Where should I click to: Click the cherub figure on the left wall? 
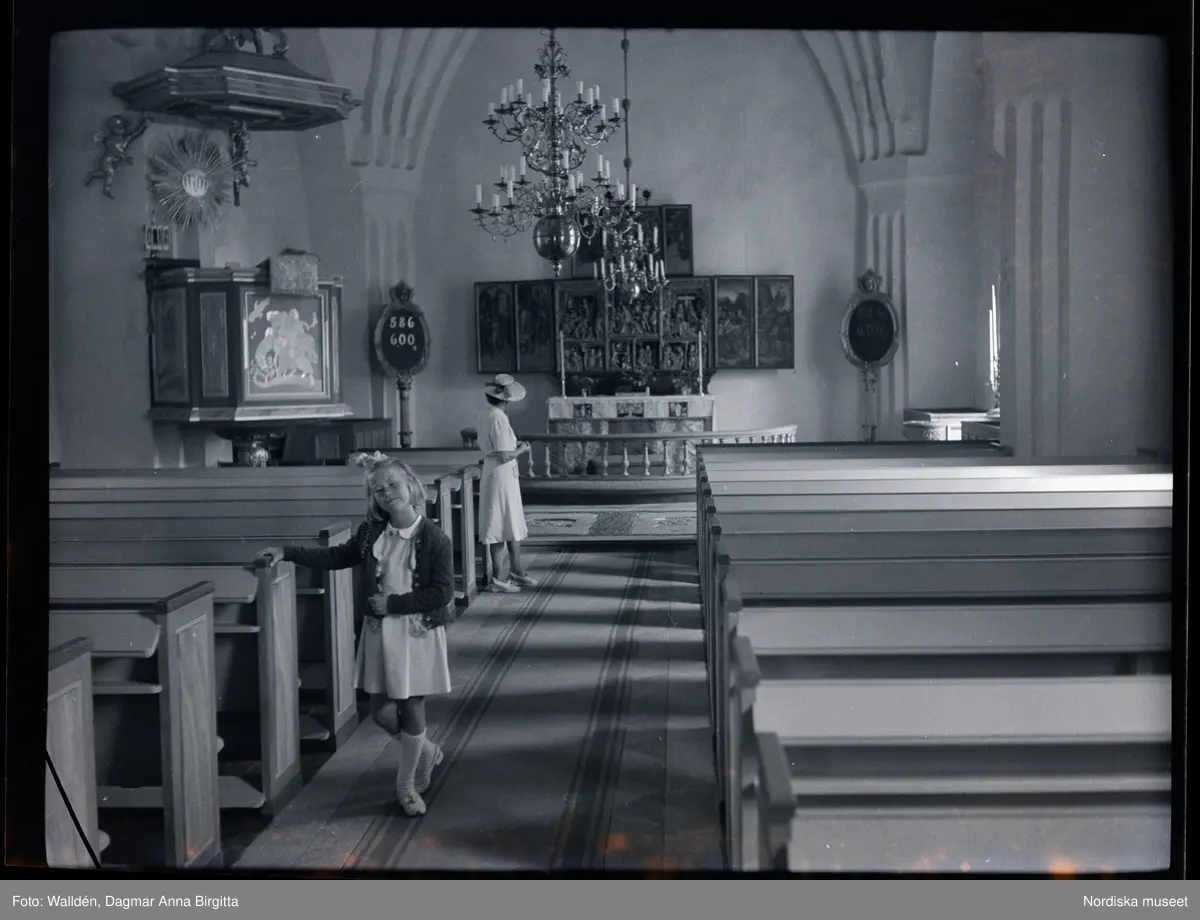pos(114,152)
